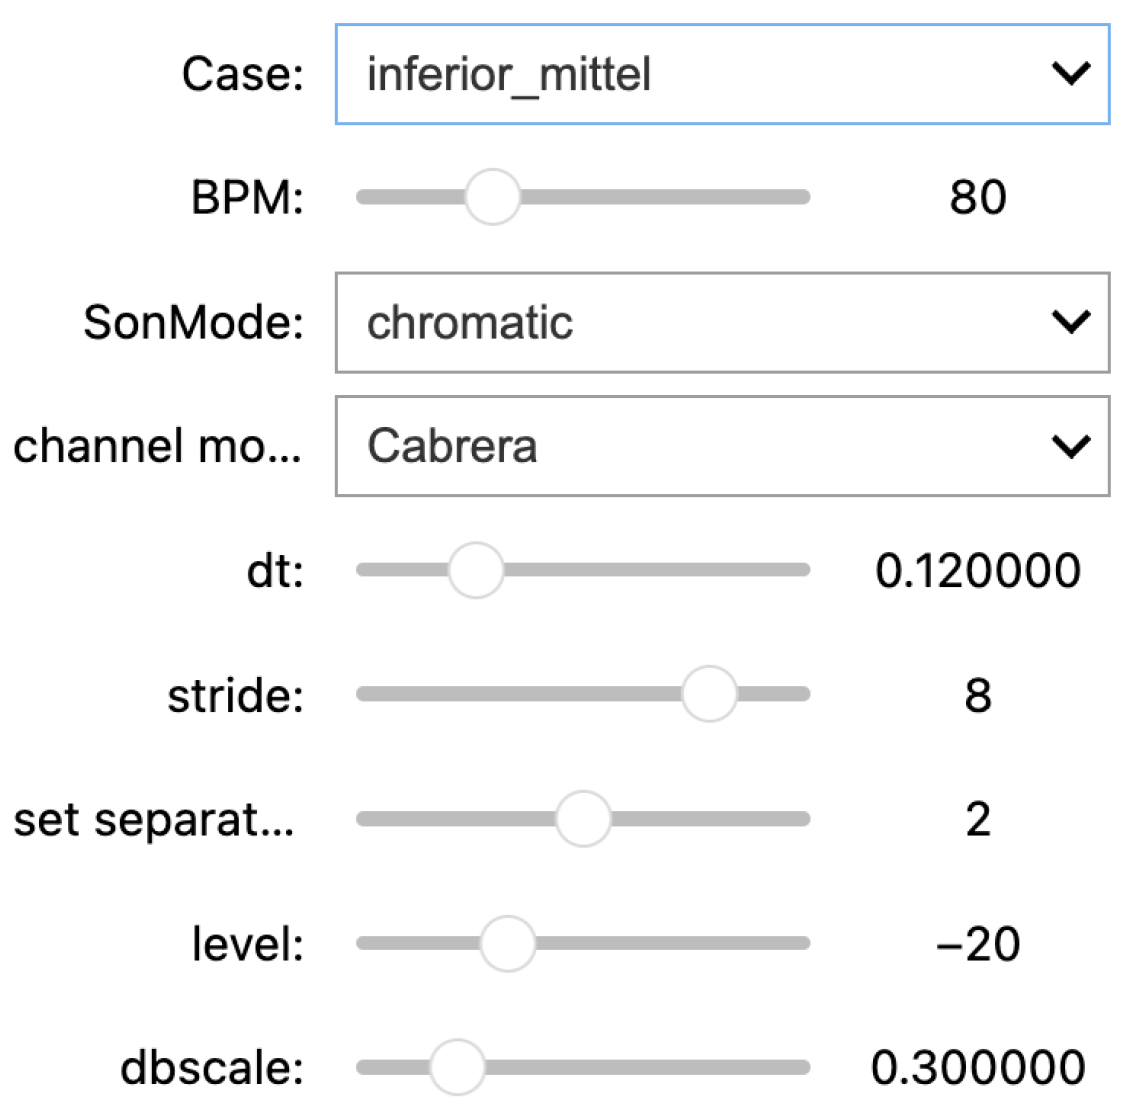Open the Case dropdown showing inferior_mittel
The width and height of the screenshot is (1135, 1113).
pyautogui.click(x=700, y=75)
